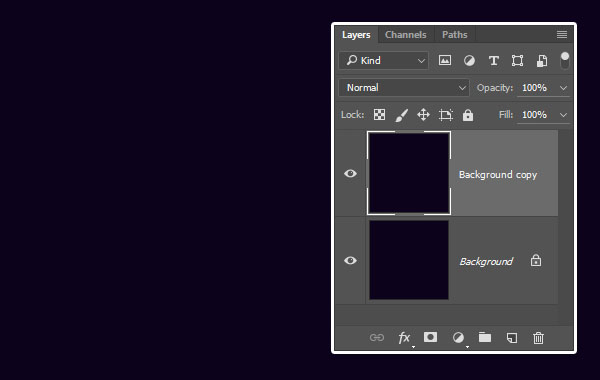The width and height of the screenshot is (600, 380).
Task: Open the Layers panel menu
Action: point(562,35)
